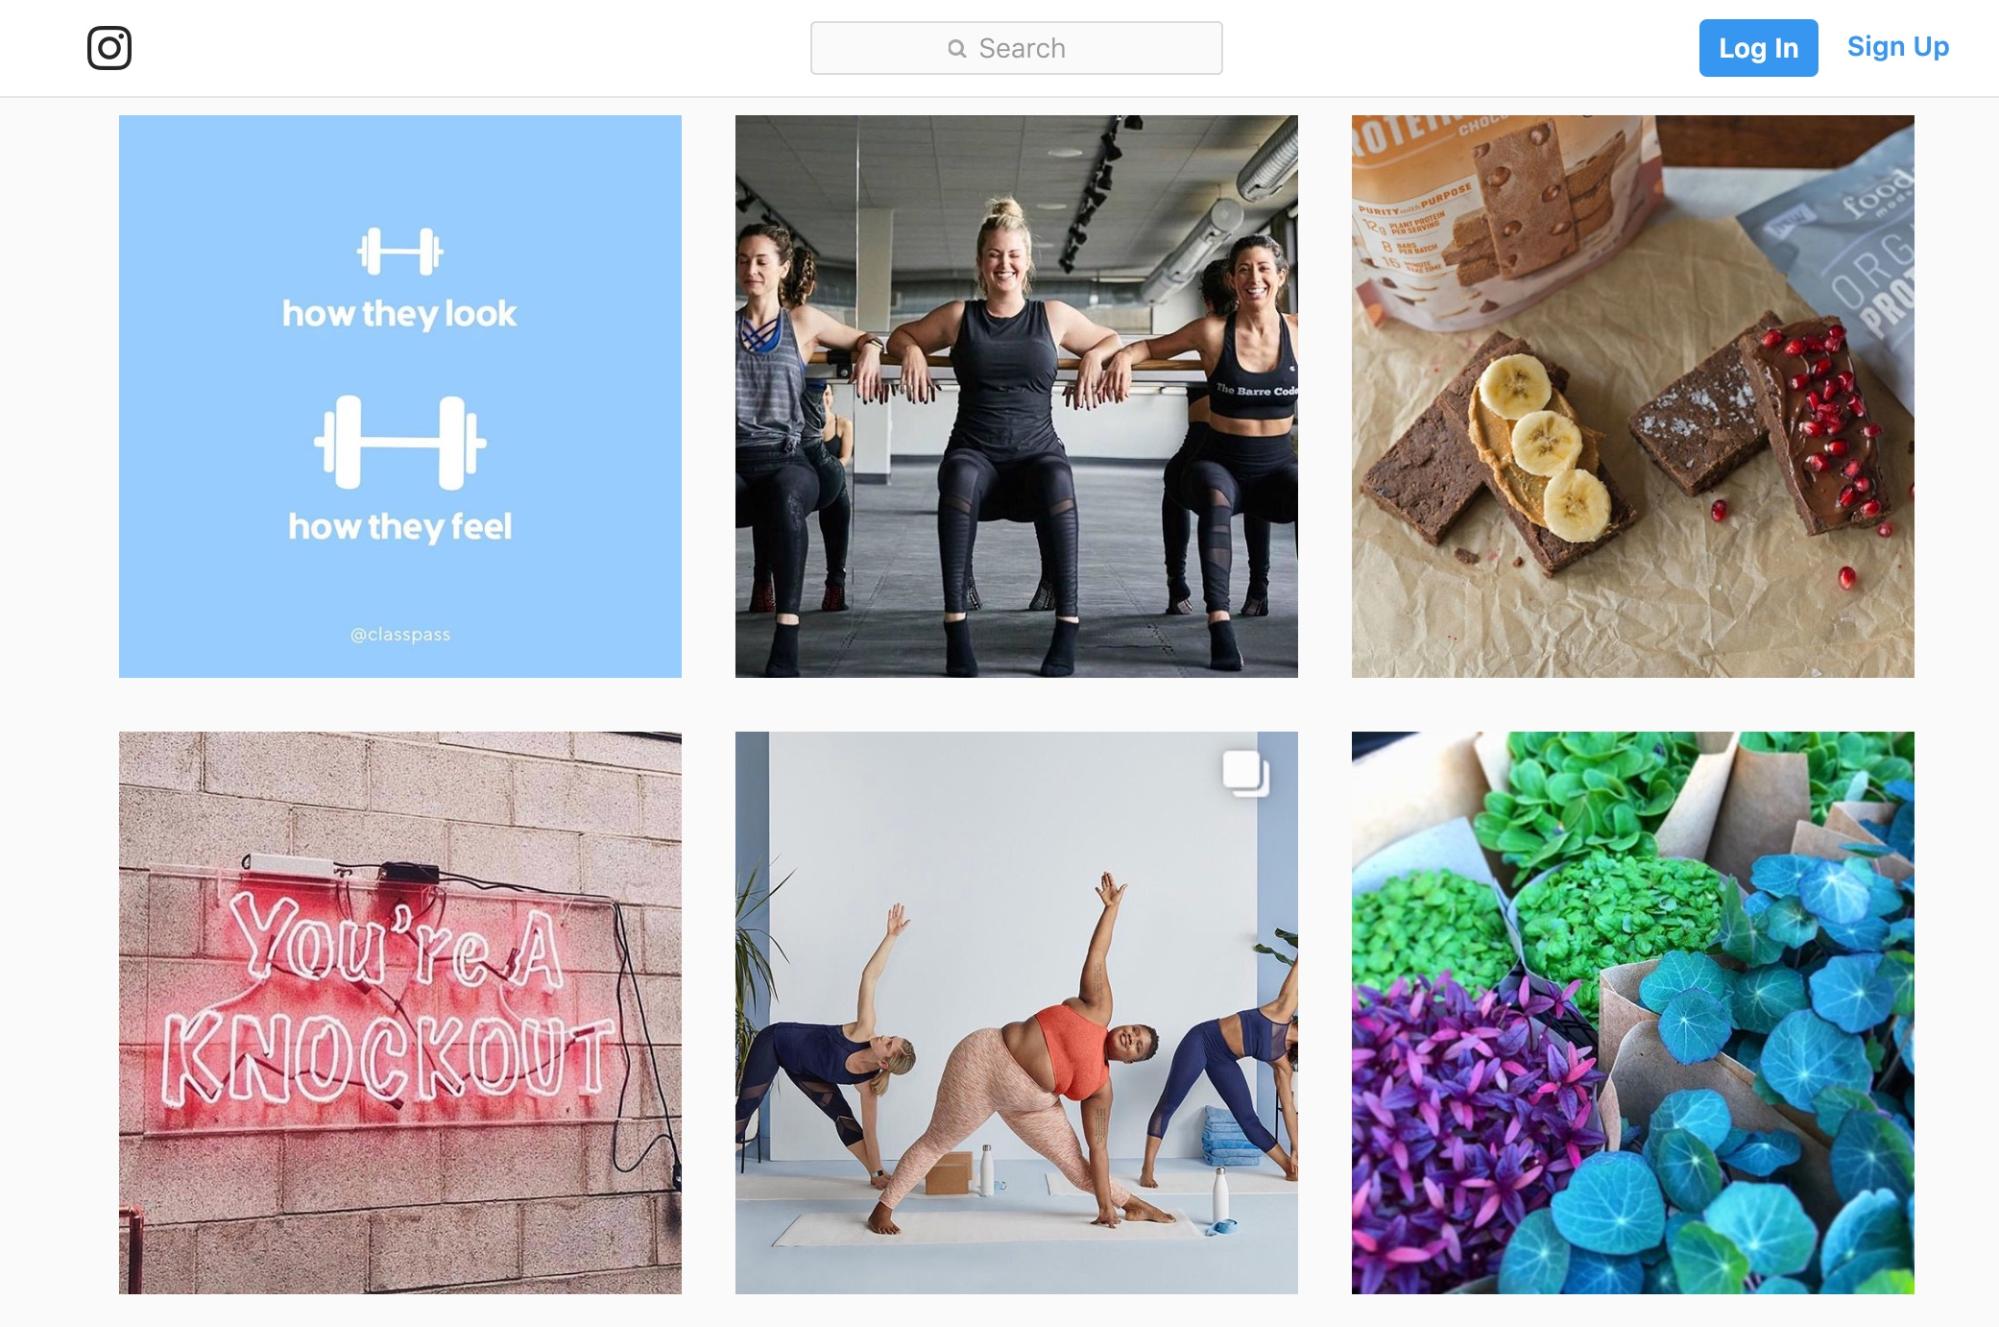Screen dimensions: 1999x1327
Task: Click the KNOCKOUT neon lettering
Action: click(388, 1058)
